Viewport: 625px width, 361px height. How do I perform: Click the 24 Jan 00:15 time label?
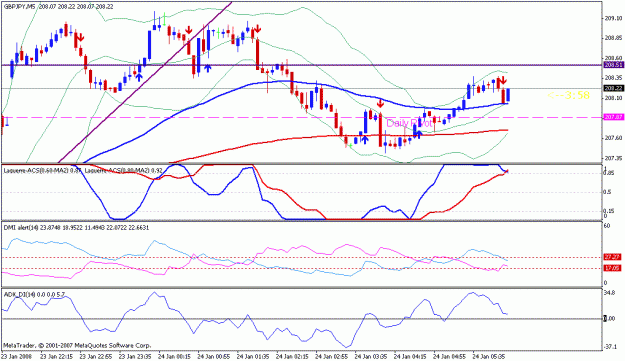point(174,356)
